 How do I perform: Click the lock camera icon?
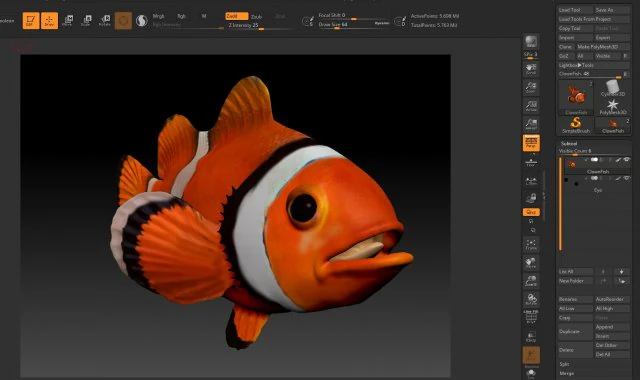click(531, 198)
